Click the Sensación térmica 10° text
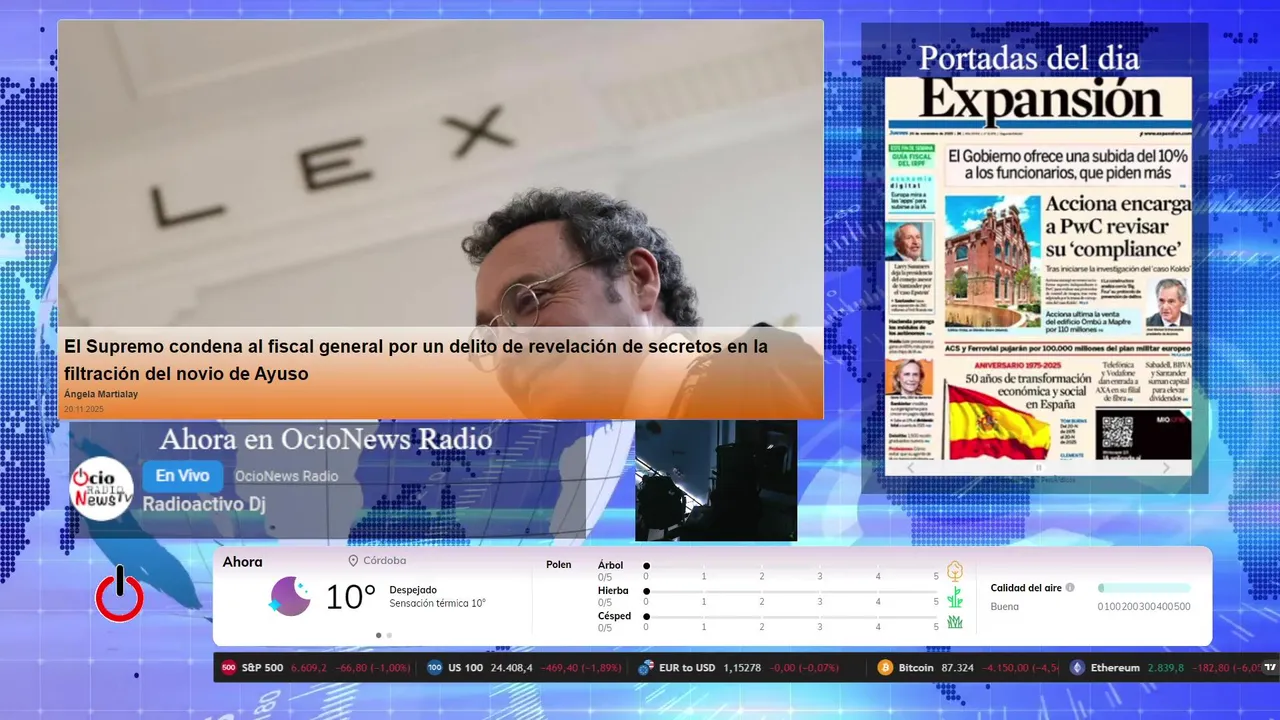This screenshot has width=1280, height=720. coord(437,603)
